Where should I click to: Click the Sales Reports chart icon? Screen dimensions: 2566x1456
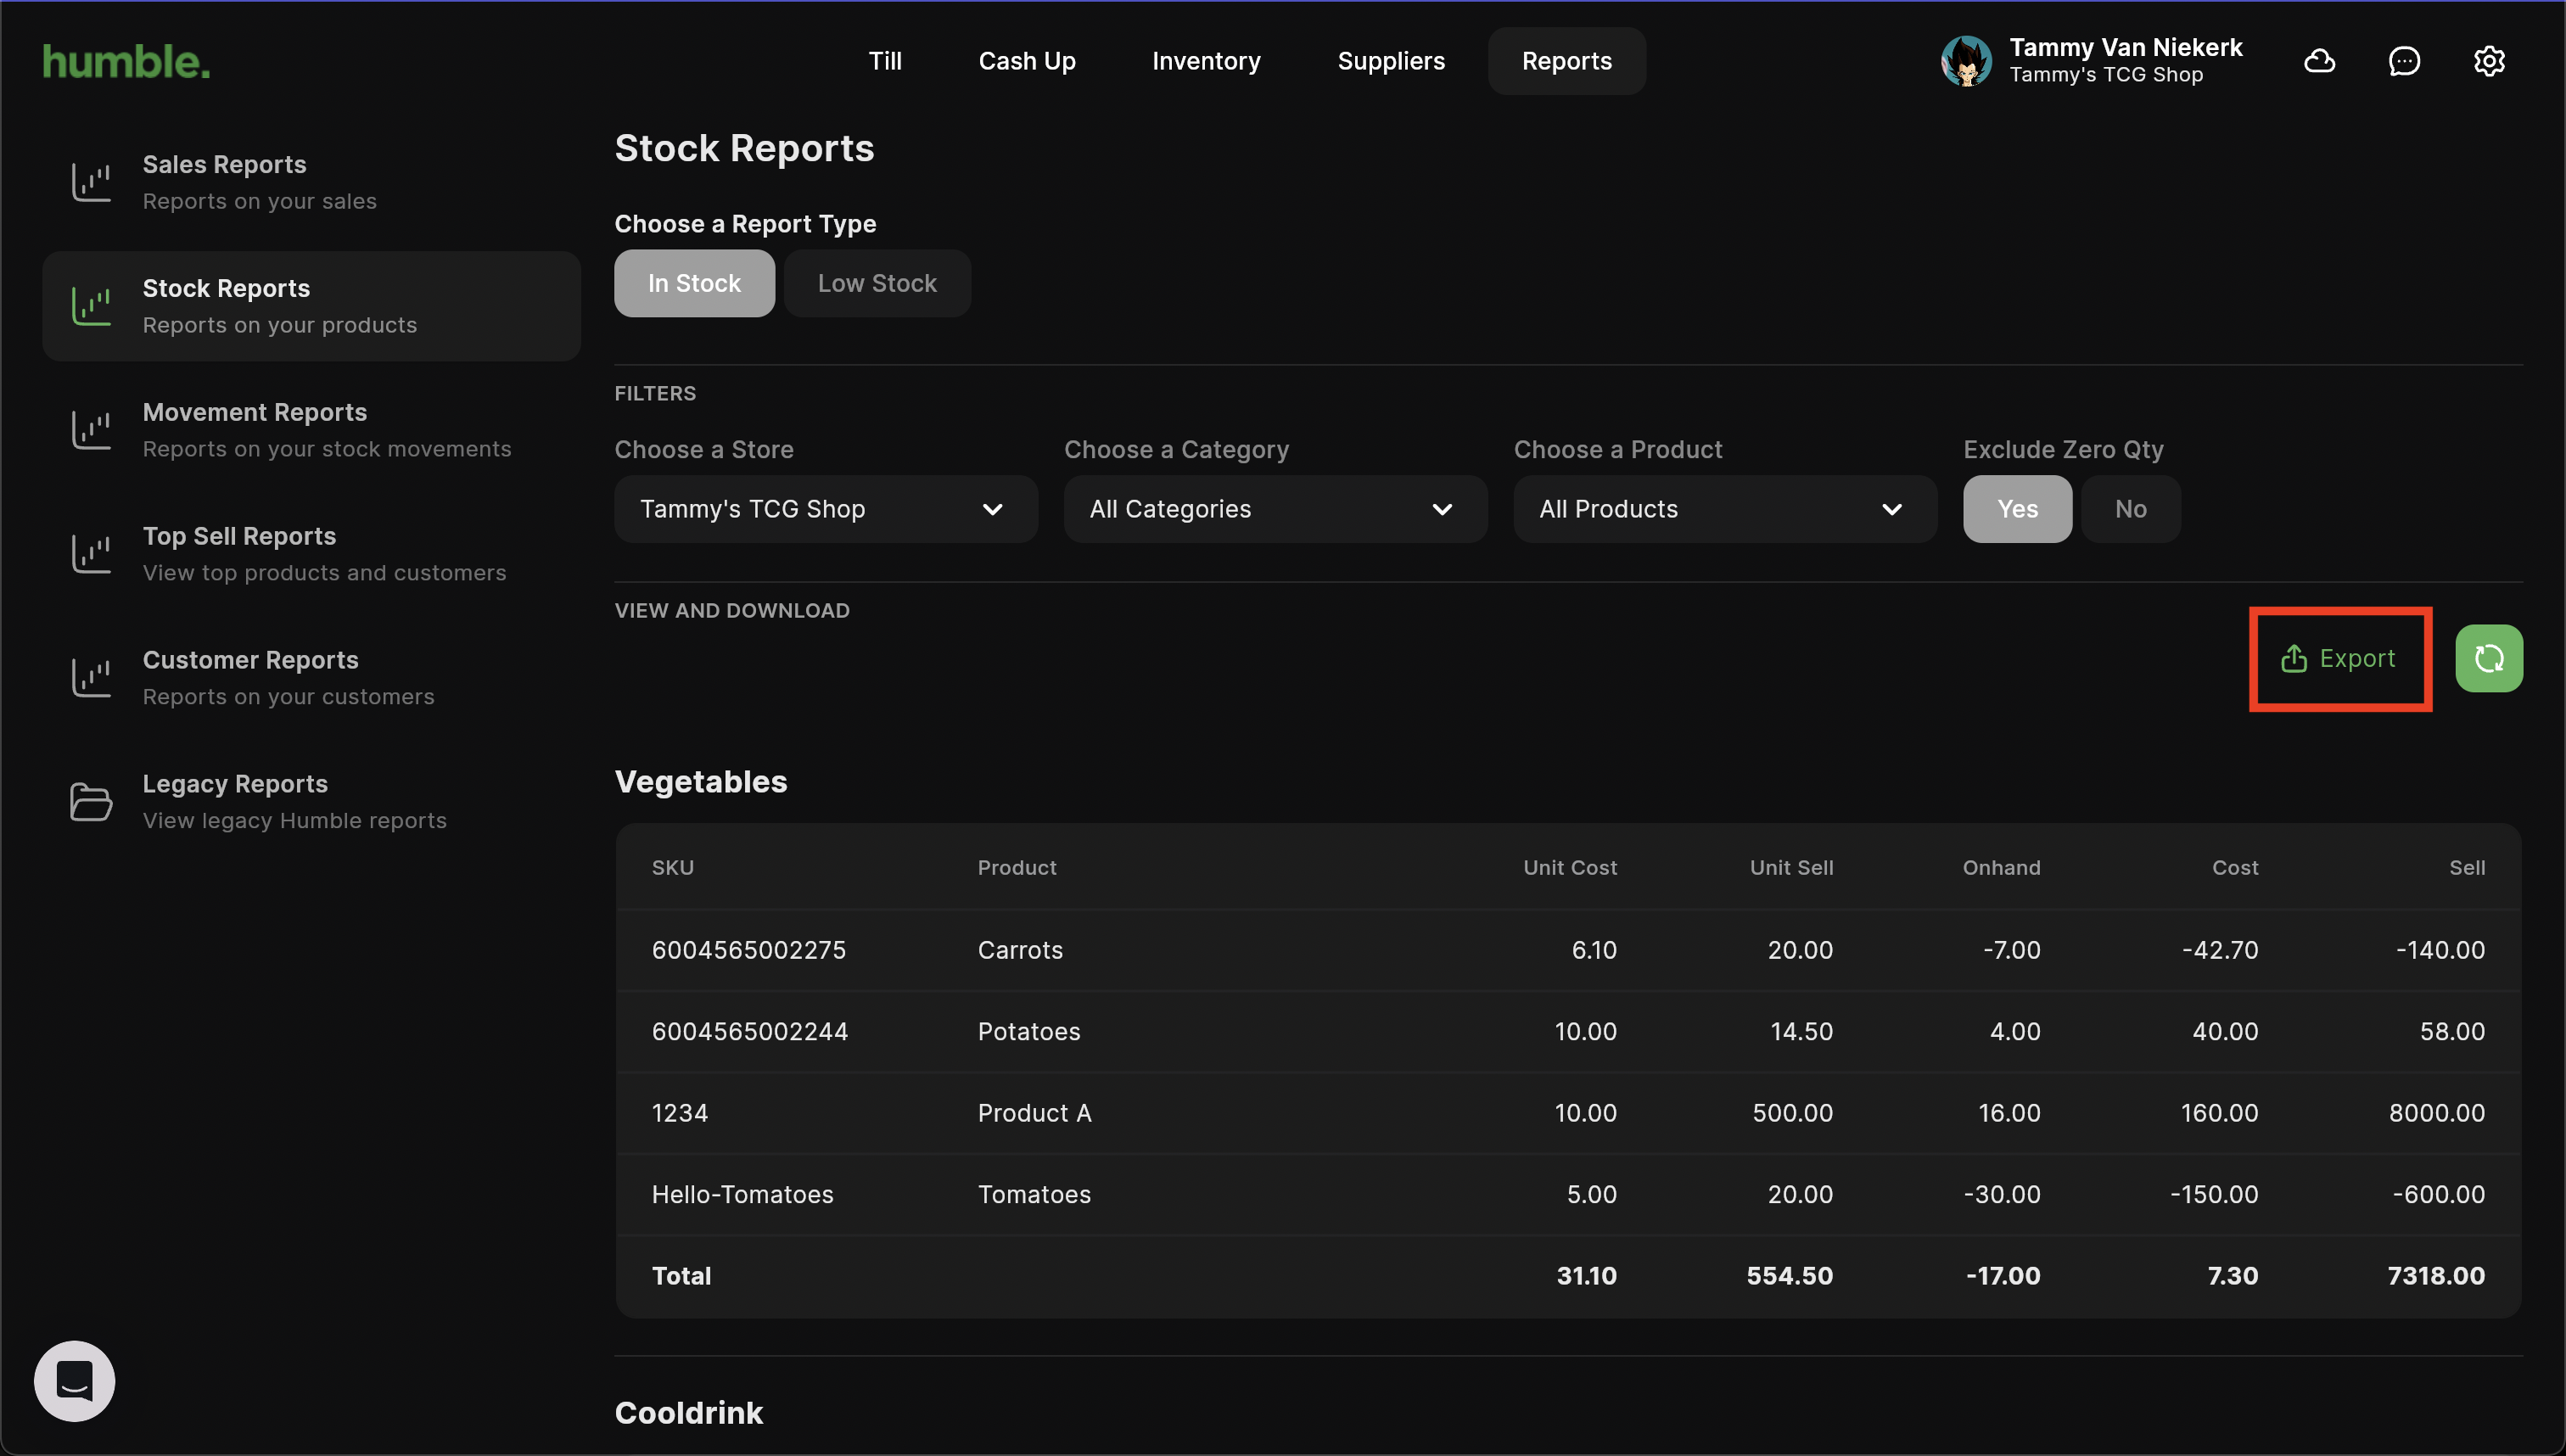pos(91,182)
